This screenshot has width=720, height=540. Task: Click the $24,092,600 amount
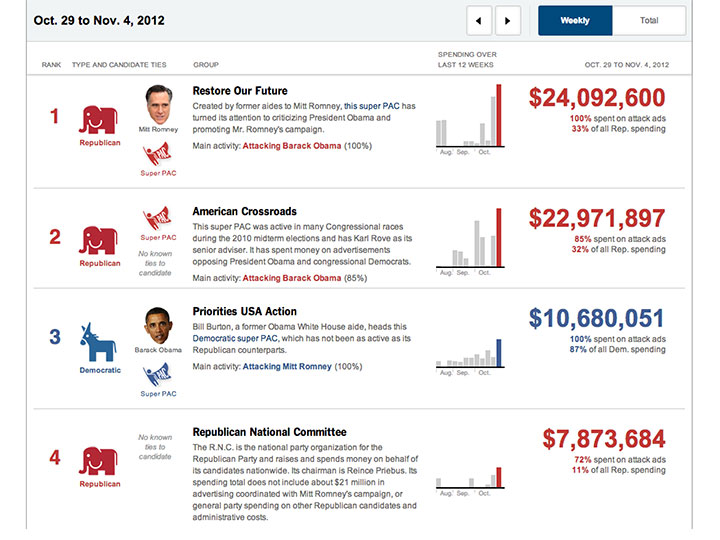596,98
